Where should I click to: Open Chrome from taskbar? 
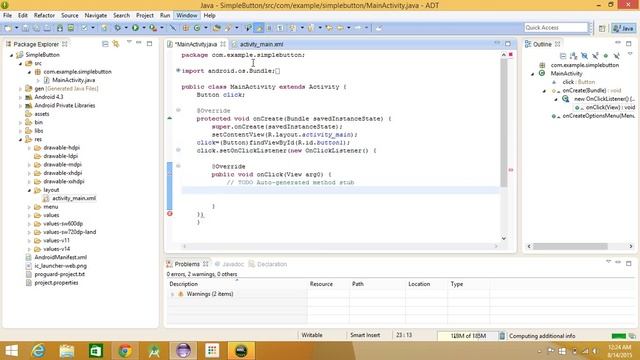[125, 351]
